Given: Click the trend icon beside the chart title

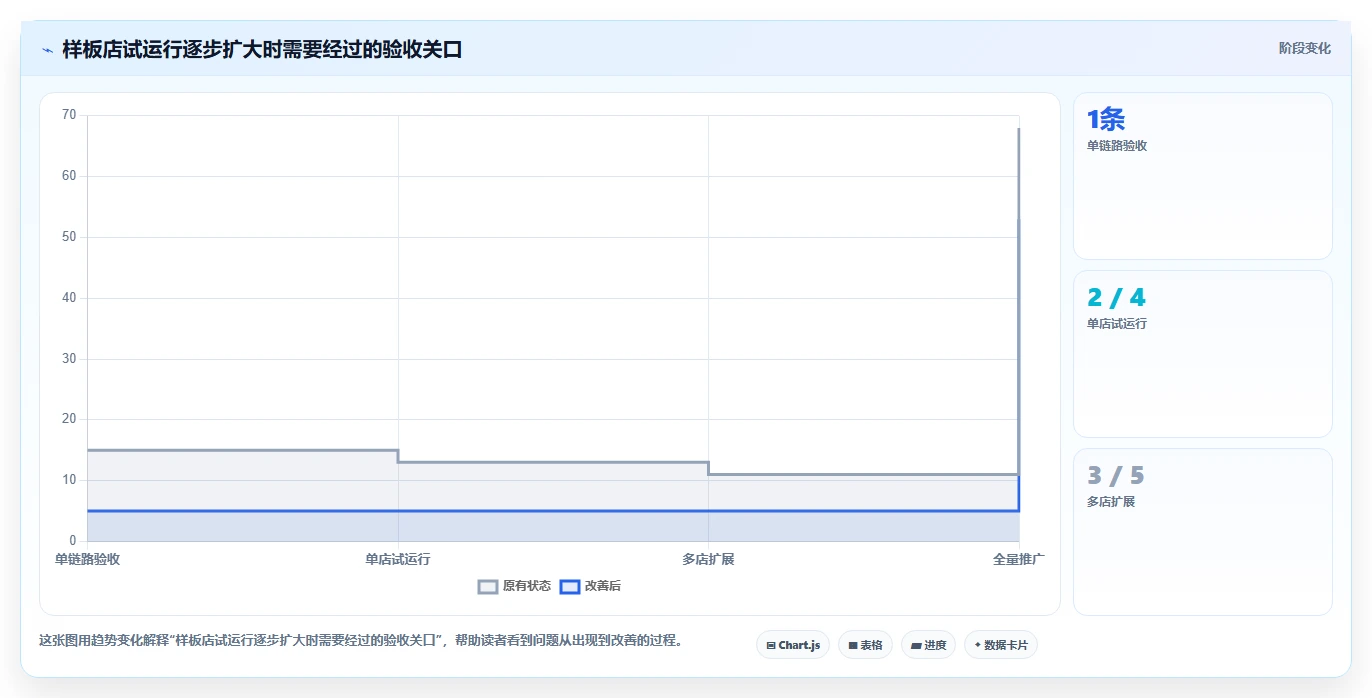Looking at the screenshot, I should click(47, 49).
